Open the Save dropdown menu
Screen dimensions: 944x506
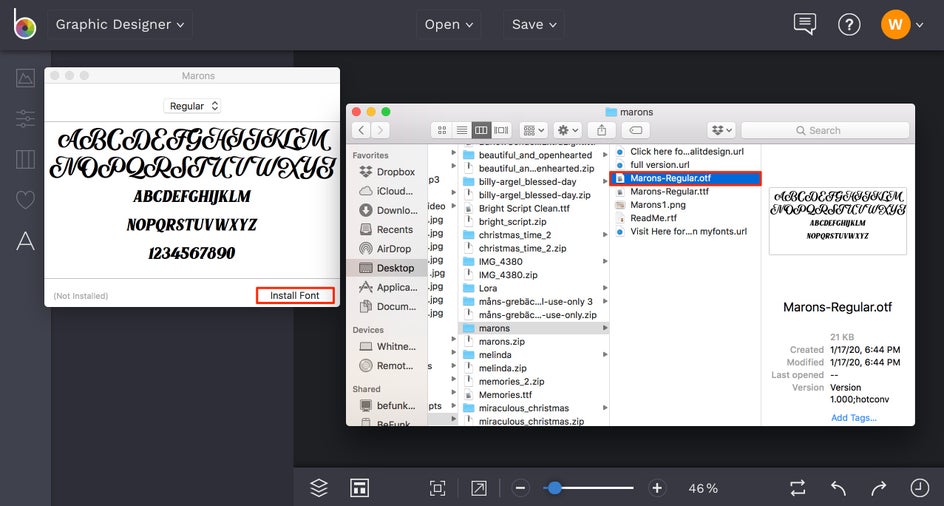coord(534,25)
